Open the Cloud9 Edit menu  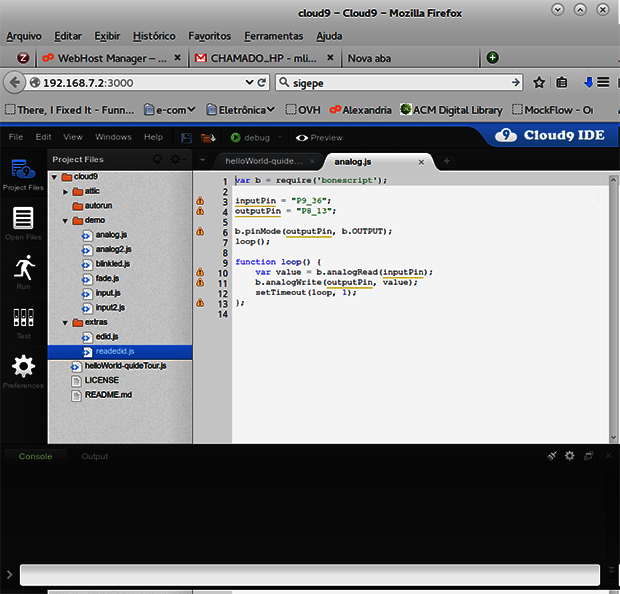coord(43,137)
